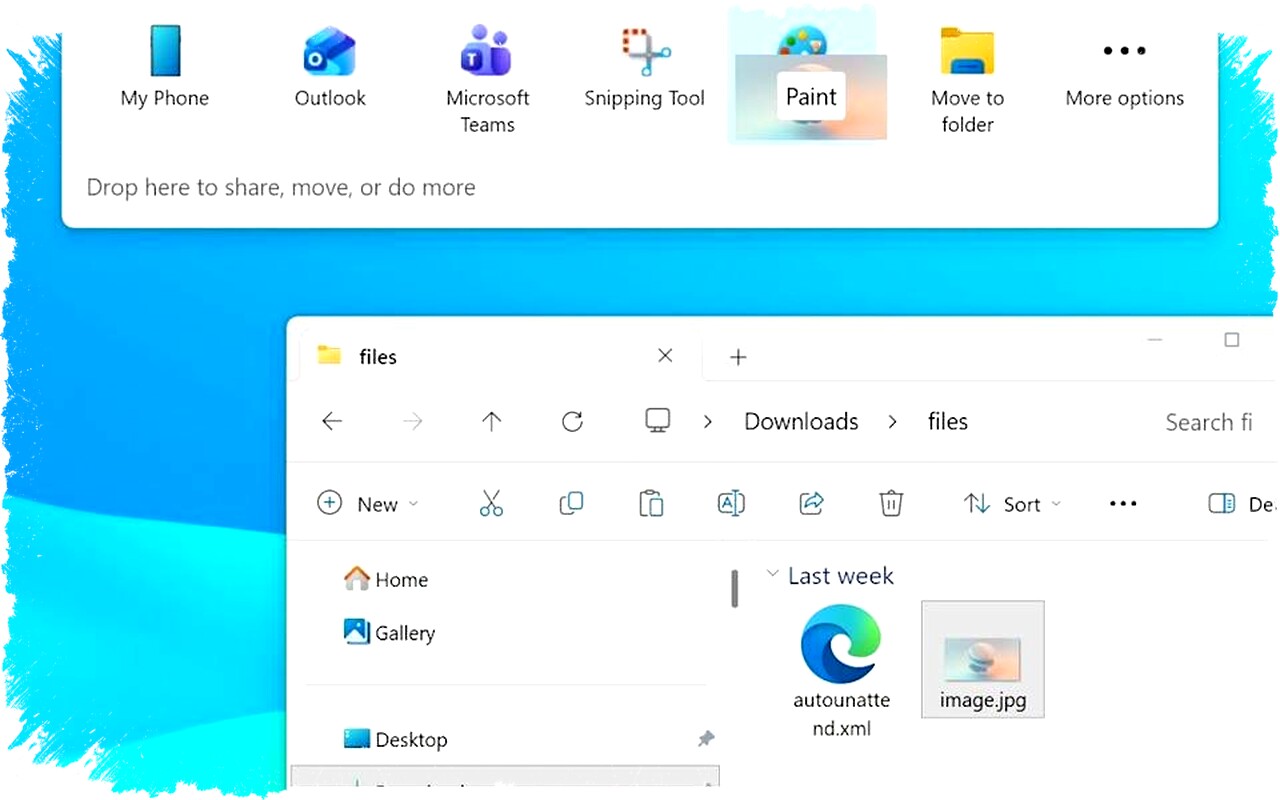Click the Paste clipboard icon
Image resolution: width=1280 pixels, height=800 pixels.
(x=651, y=503)
